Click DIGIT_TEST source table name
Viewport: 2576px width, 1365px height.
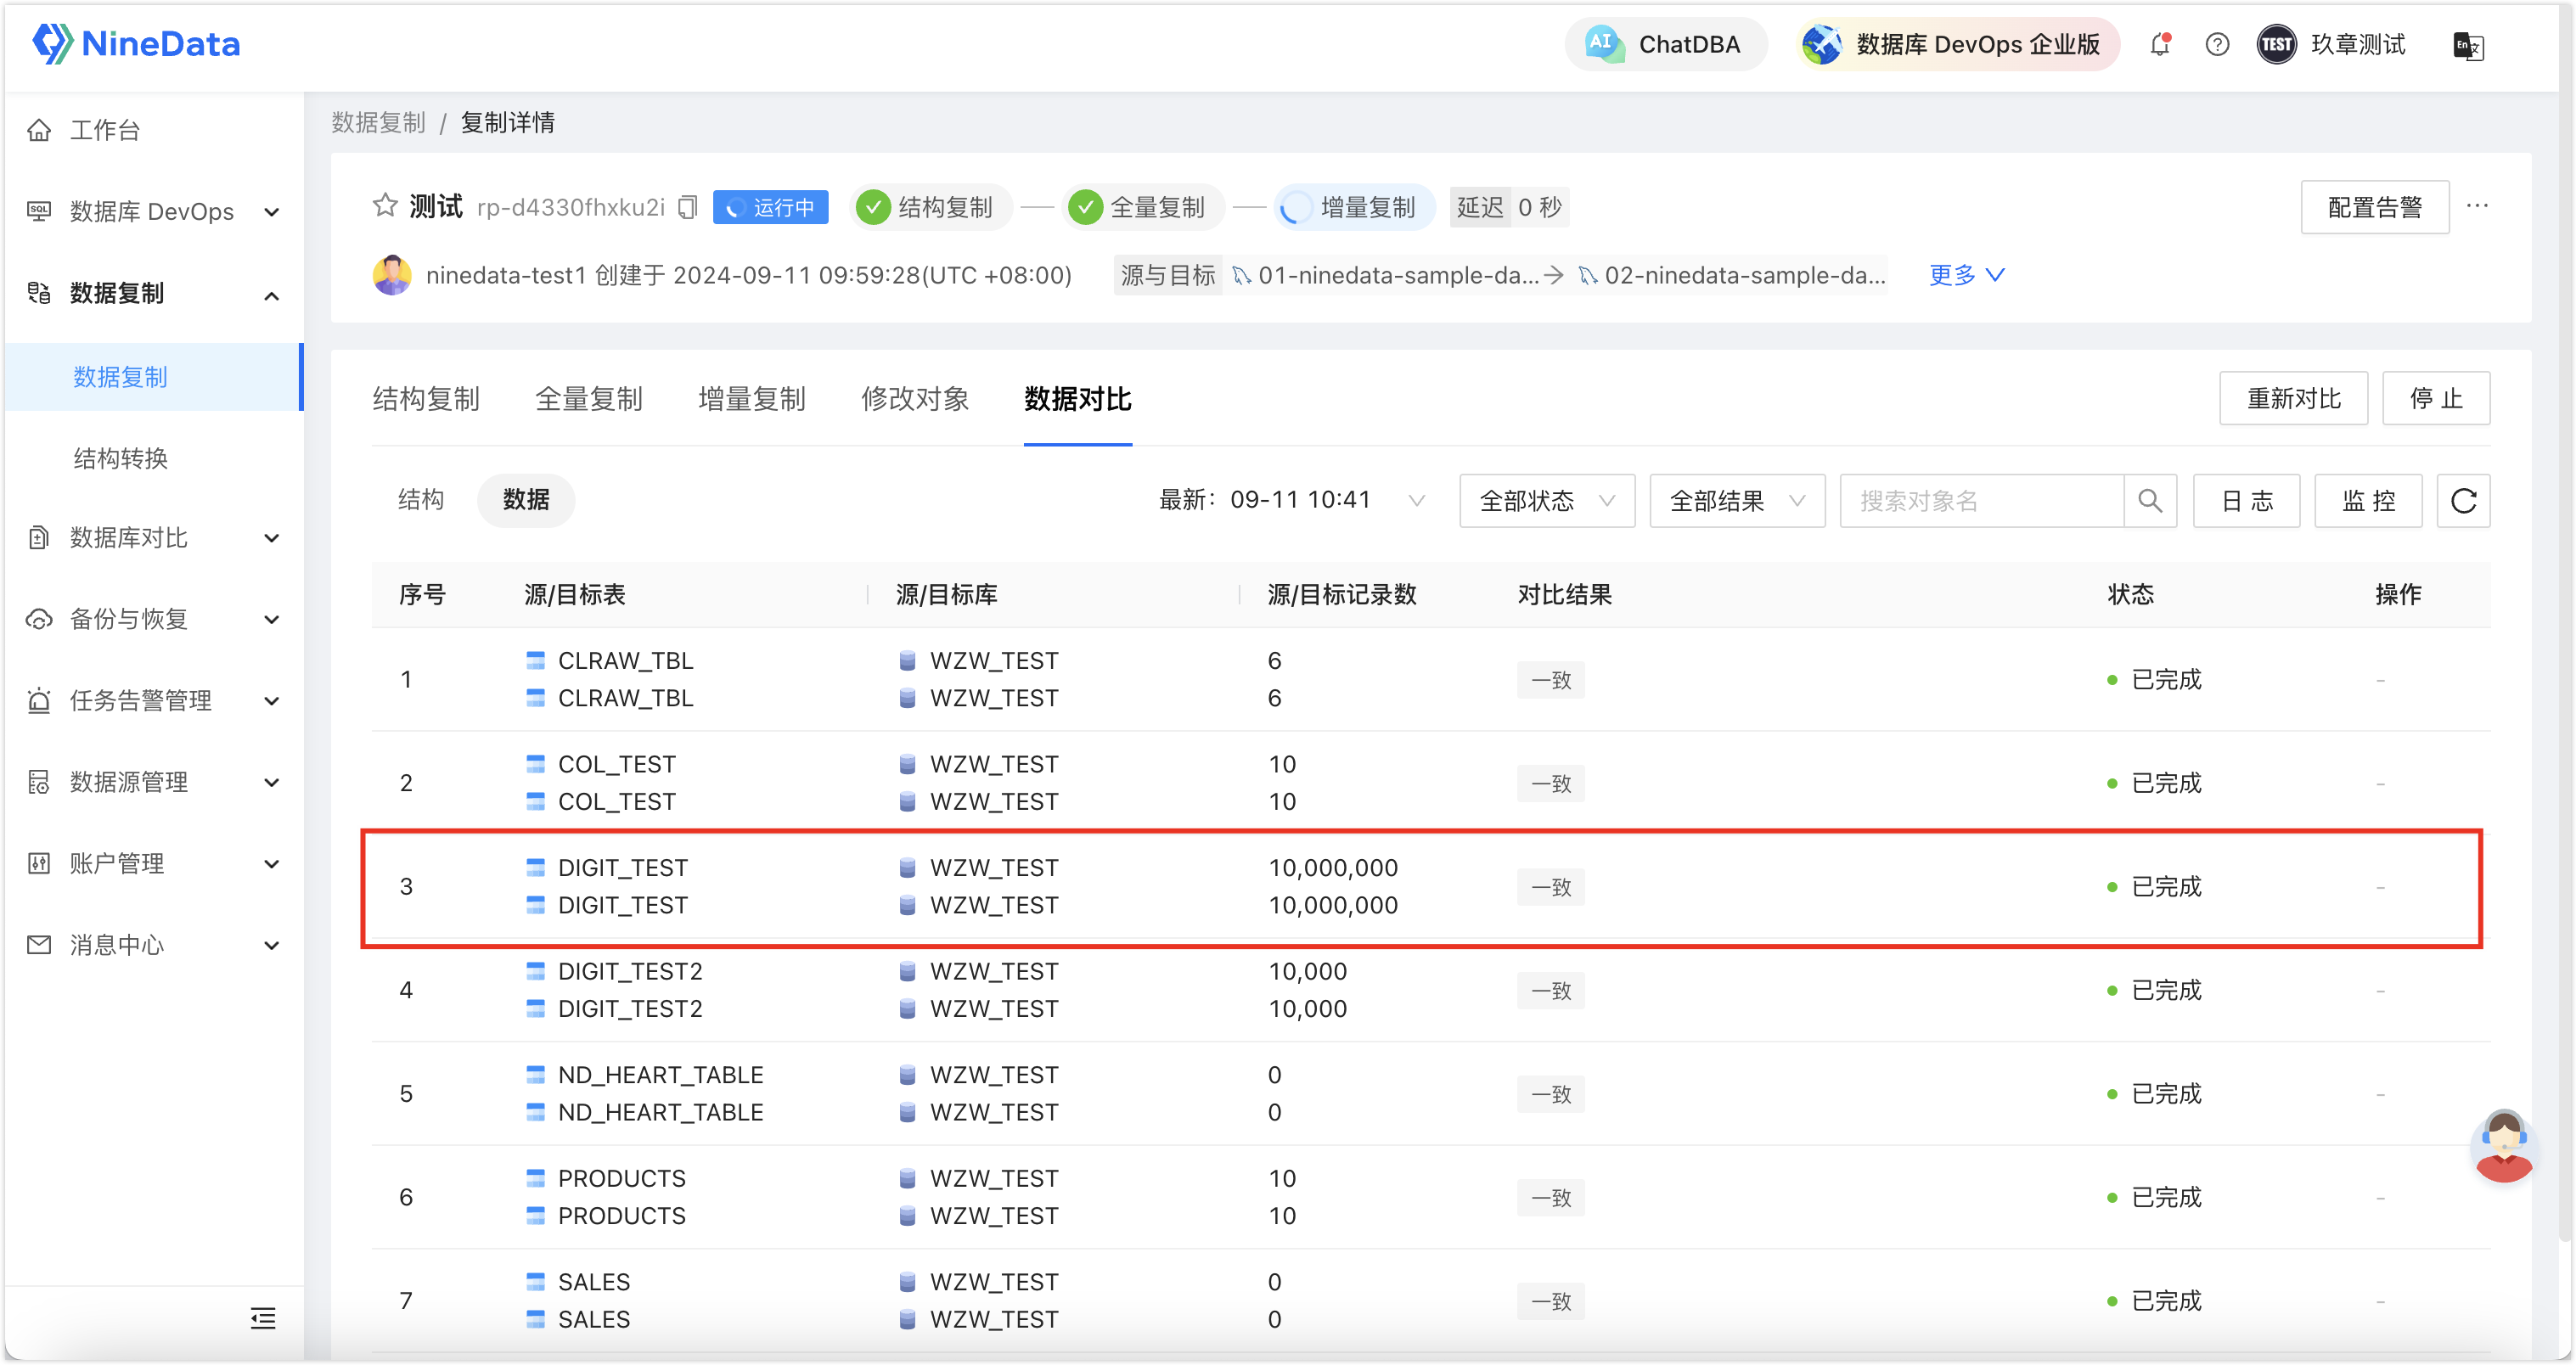623,868
